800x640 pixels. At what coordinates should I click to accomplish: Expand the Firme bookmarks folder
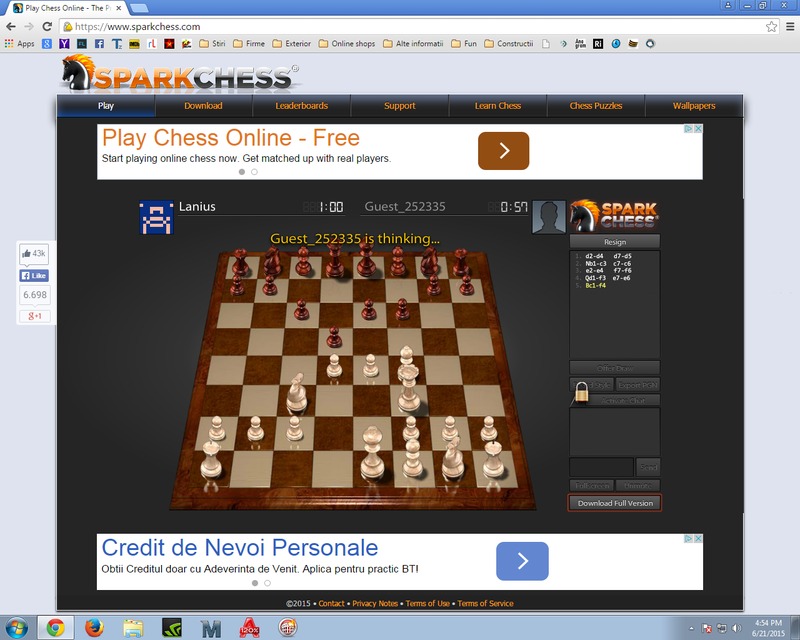click(x=249, y=44)
